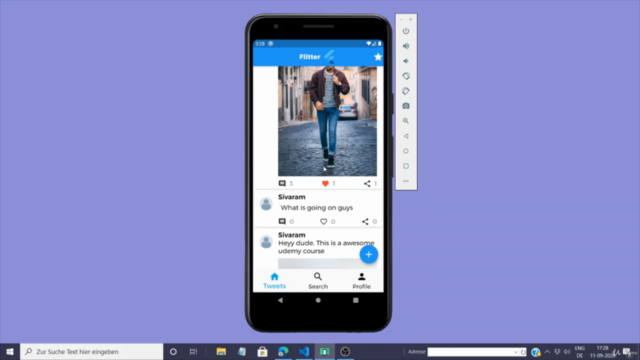Tap the blue plus floating action button
The height and width of the screenshot is (360, 640).
[369, 254]
